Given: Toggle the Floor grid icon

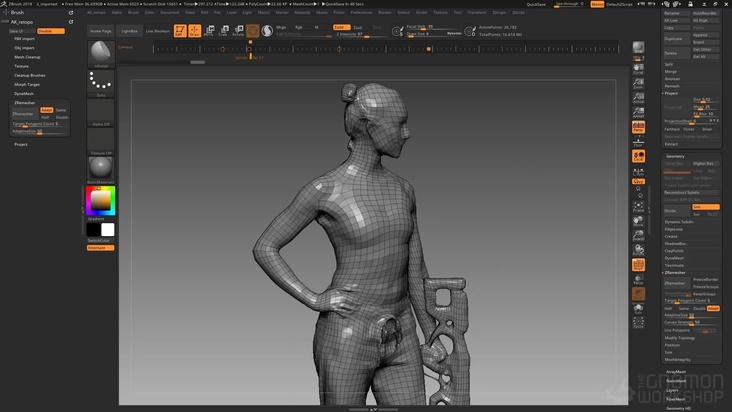Looking at the screenshot, I should [638, 141].
